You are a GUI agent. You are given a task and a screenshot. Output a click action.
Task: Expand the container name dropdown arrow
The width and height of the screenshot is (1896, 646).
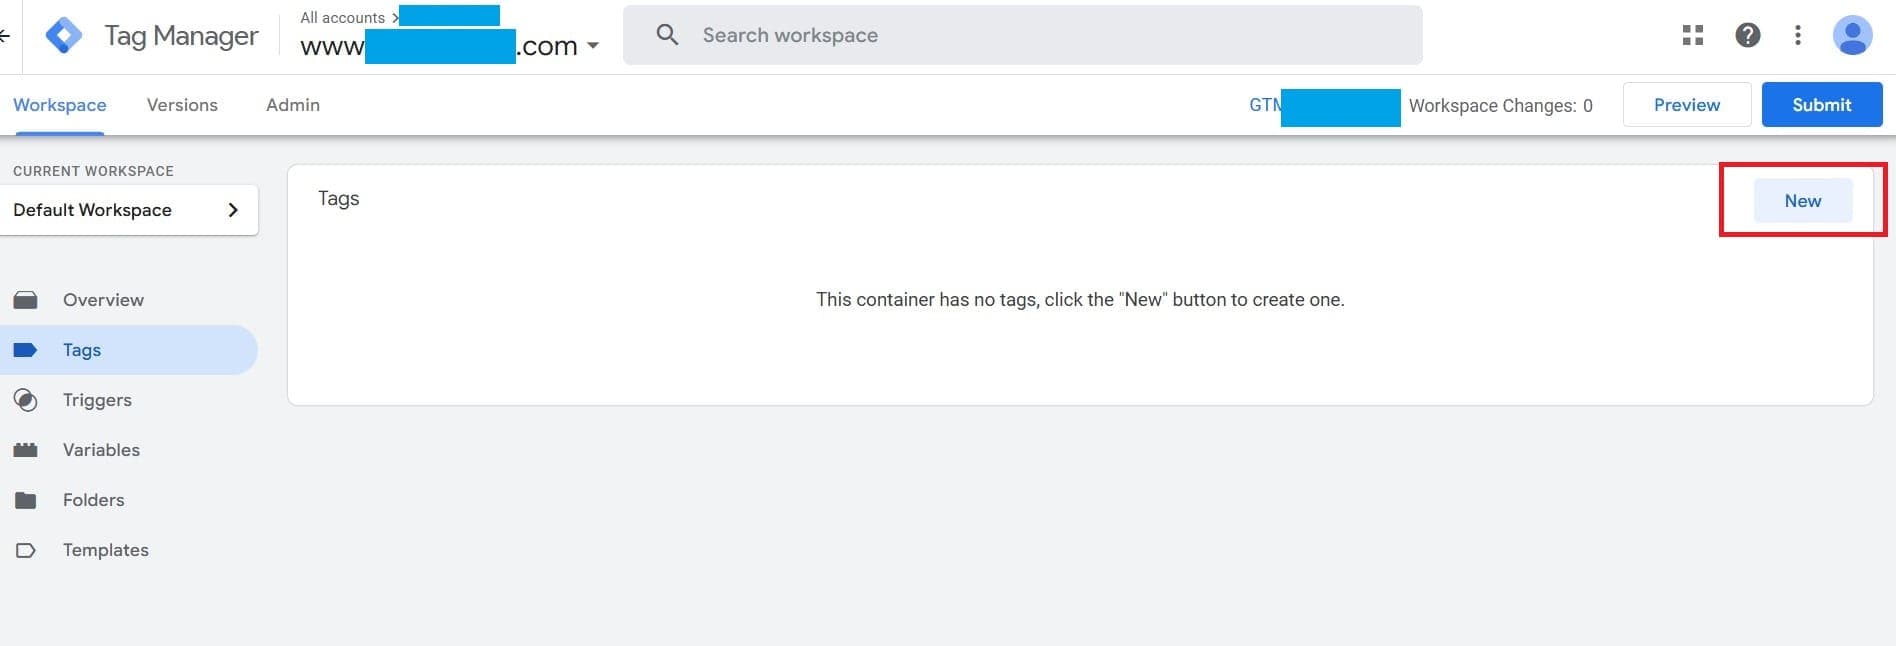pyautogui.click(x=593, y=46)
